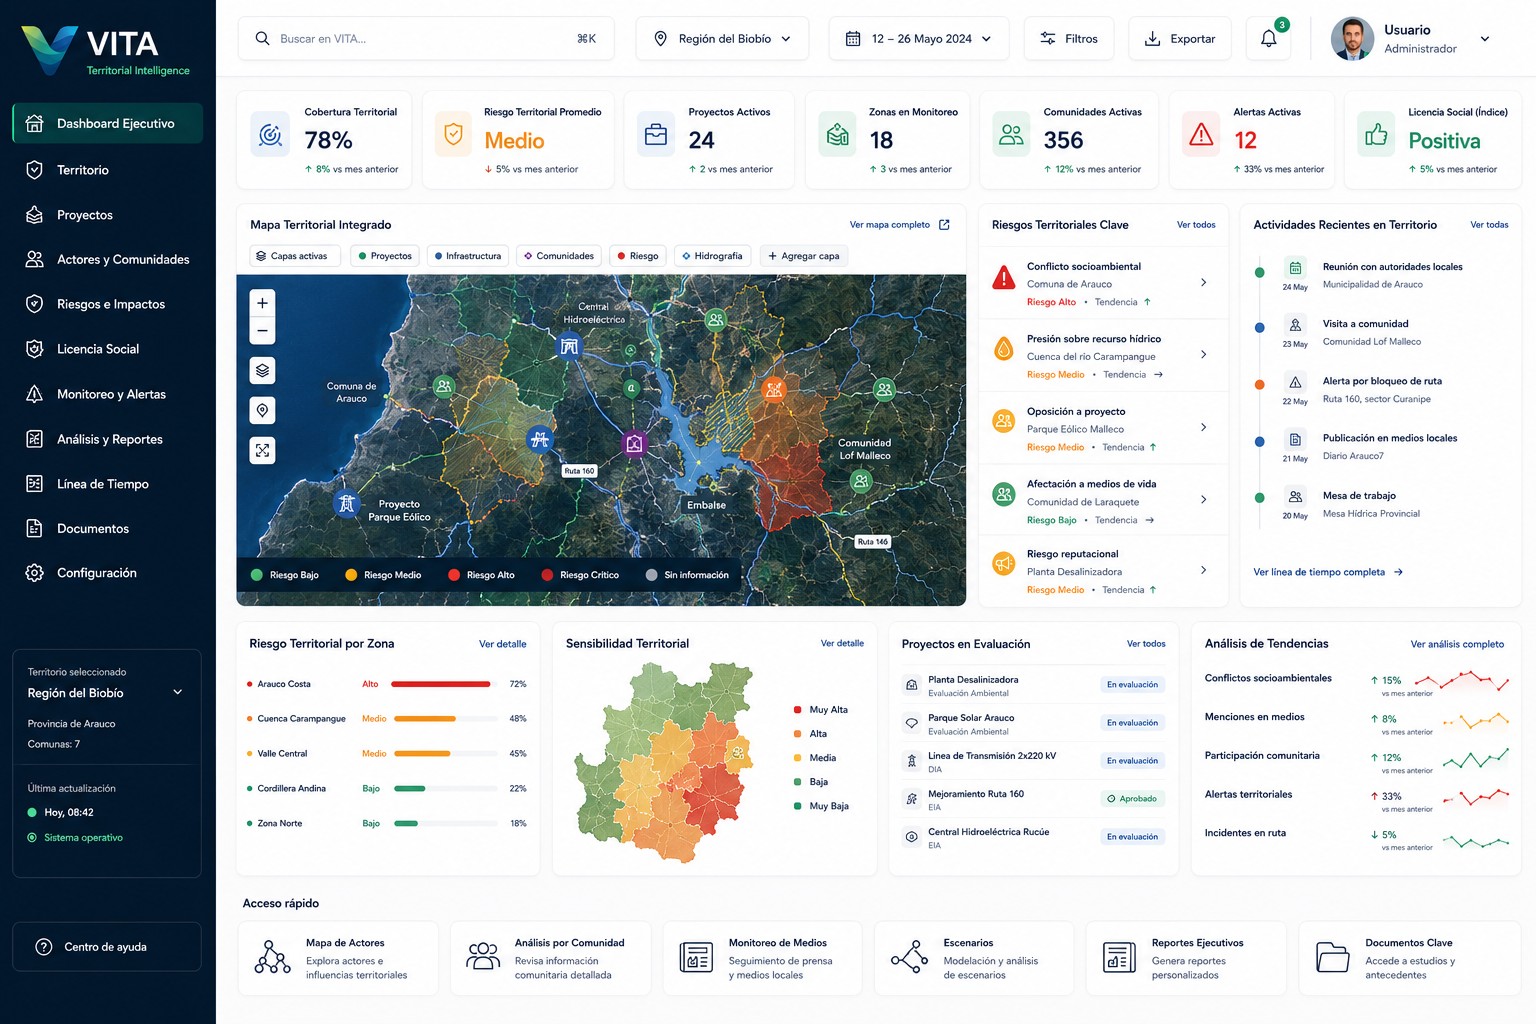The width and height of the screenshot is (1536, 1024).
Task: Expand Presión sobre recurso hídrico chevron
Action: [1203, 355]
